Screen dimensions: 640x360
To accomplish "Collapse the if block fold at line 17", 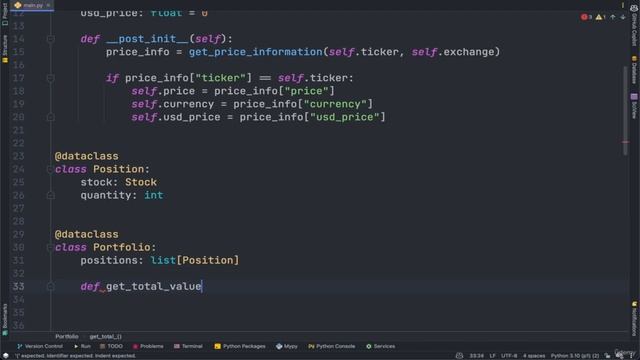I will 51,78.
